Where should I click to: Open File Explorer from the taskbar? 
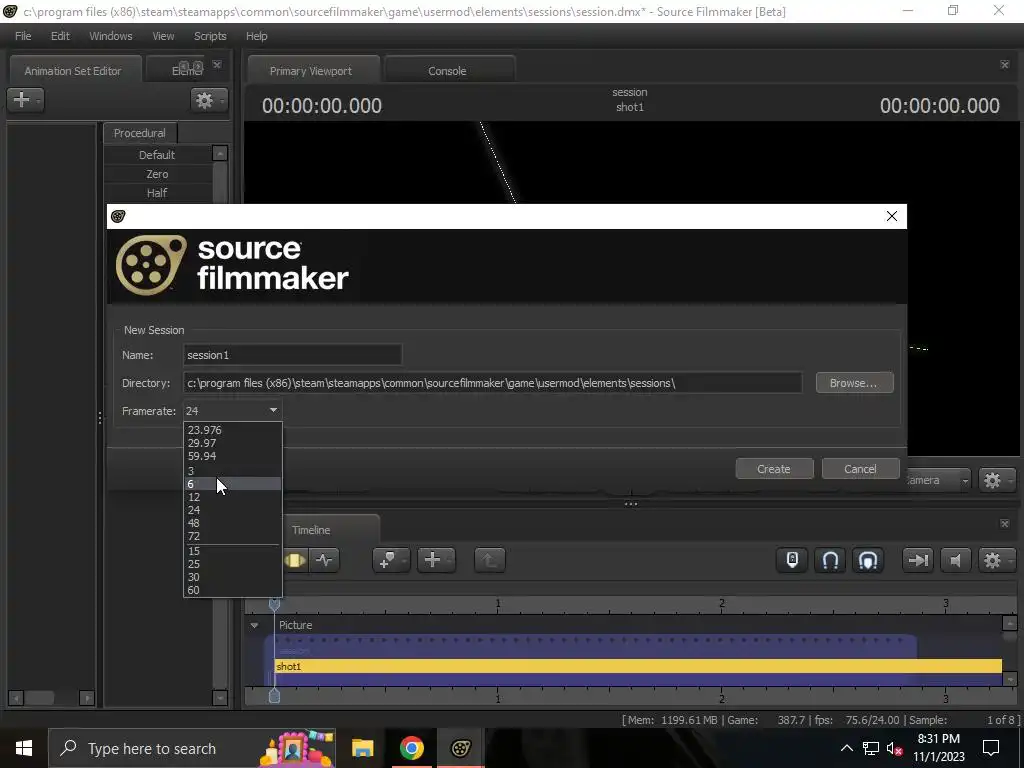(362, 748)
